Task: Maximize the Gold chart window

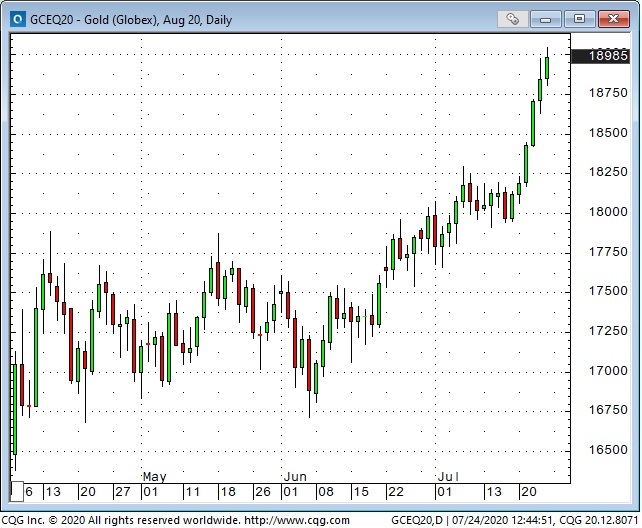Action: coord(579,19)
